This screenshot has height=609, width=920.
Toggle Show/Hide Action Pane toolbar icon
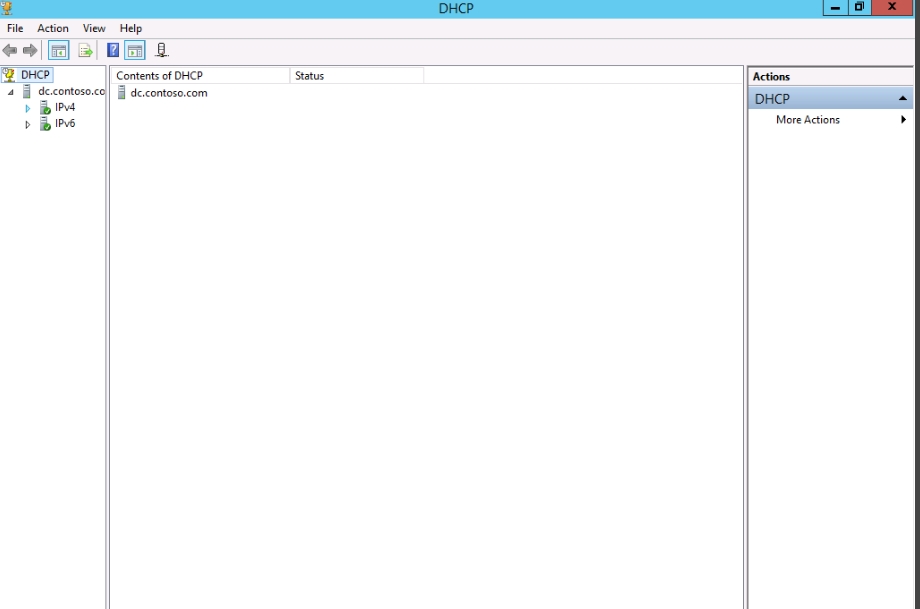coord(135,50)
